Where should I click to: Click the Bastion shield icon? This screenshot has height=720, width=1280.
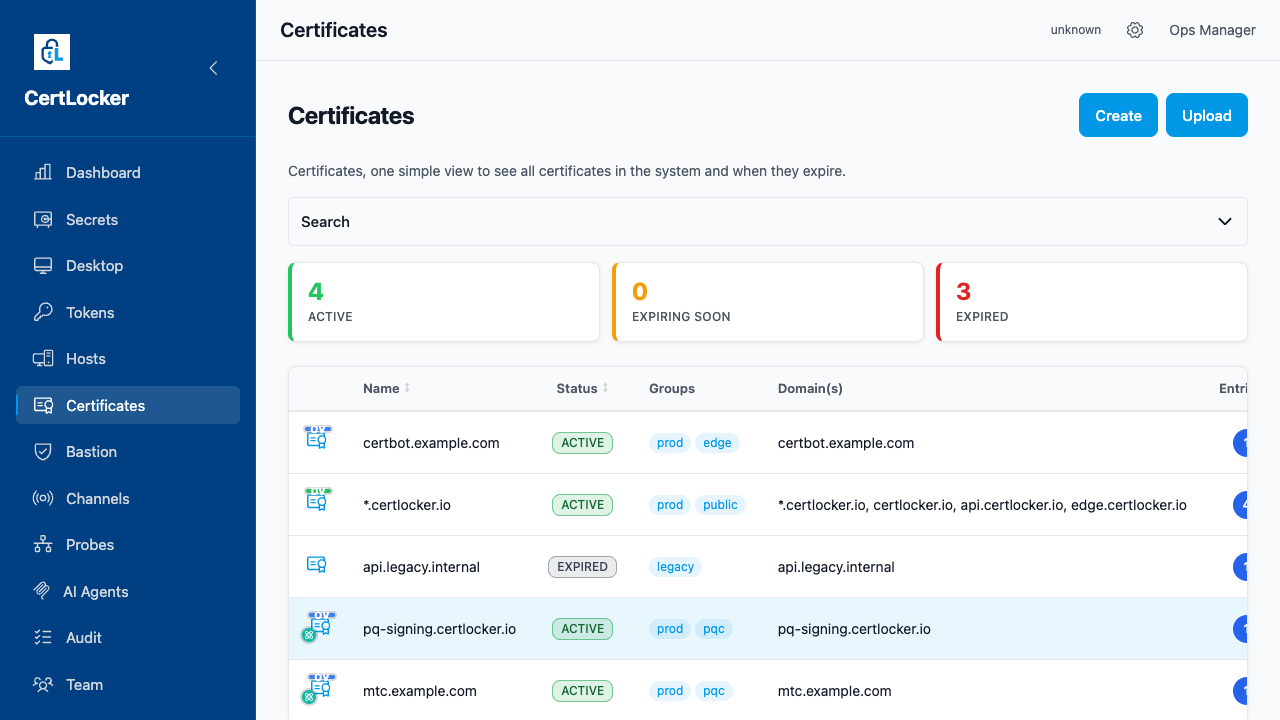[x=43, y=452]
